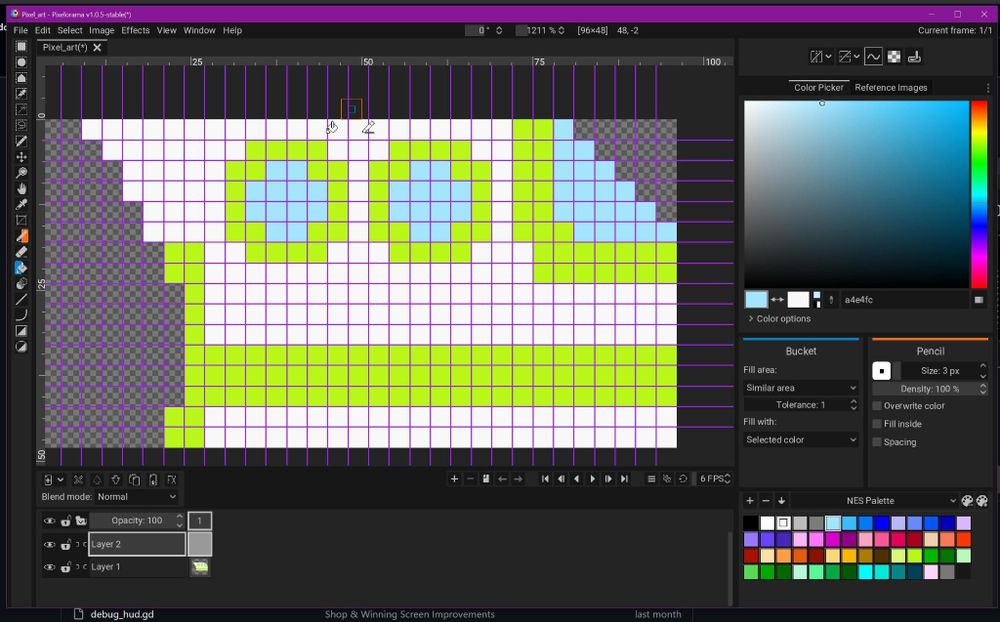This screenshot has height=622, width=1000.
Task: Lock Layer 1
Action: click(x=66, y=567)
